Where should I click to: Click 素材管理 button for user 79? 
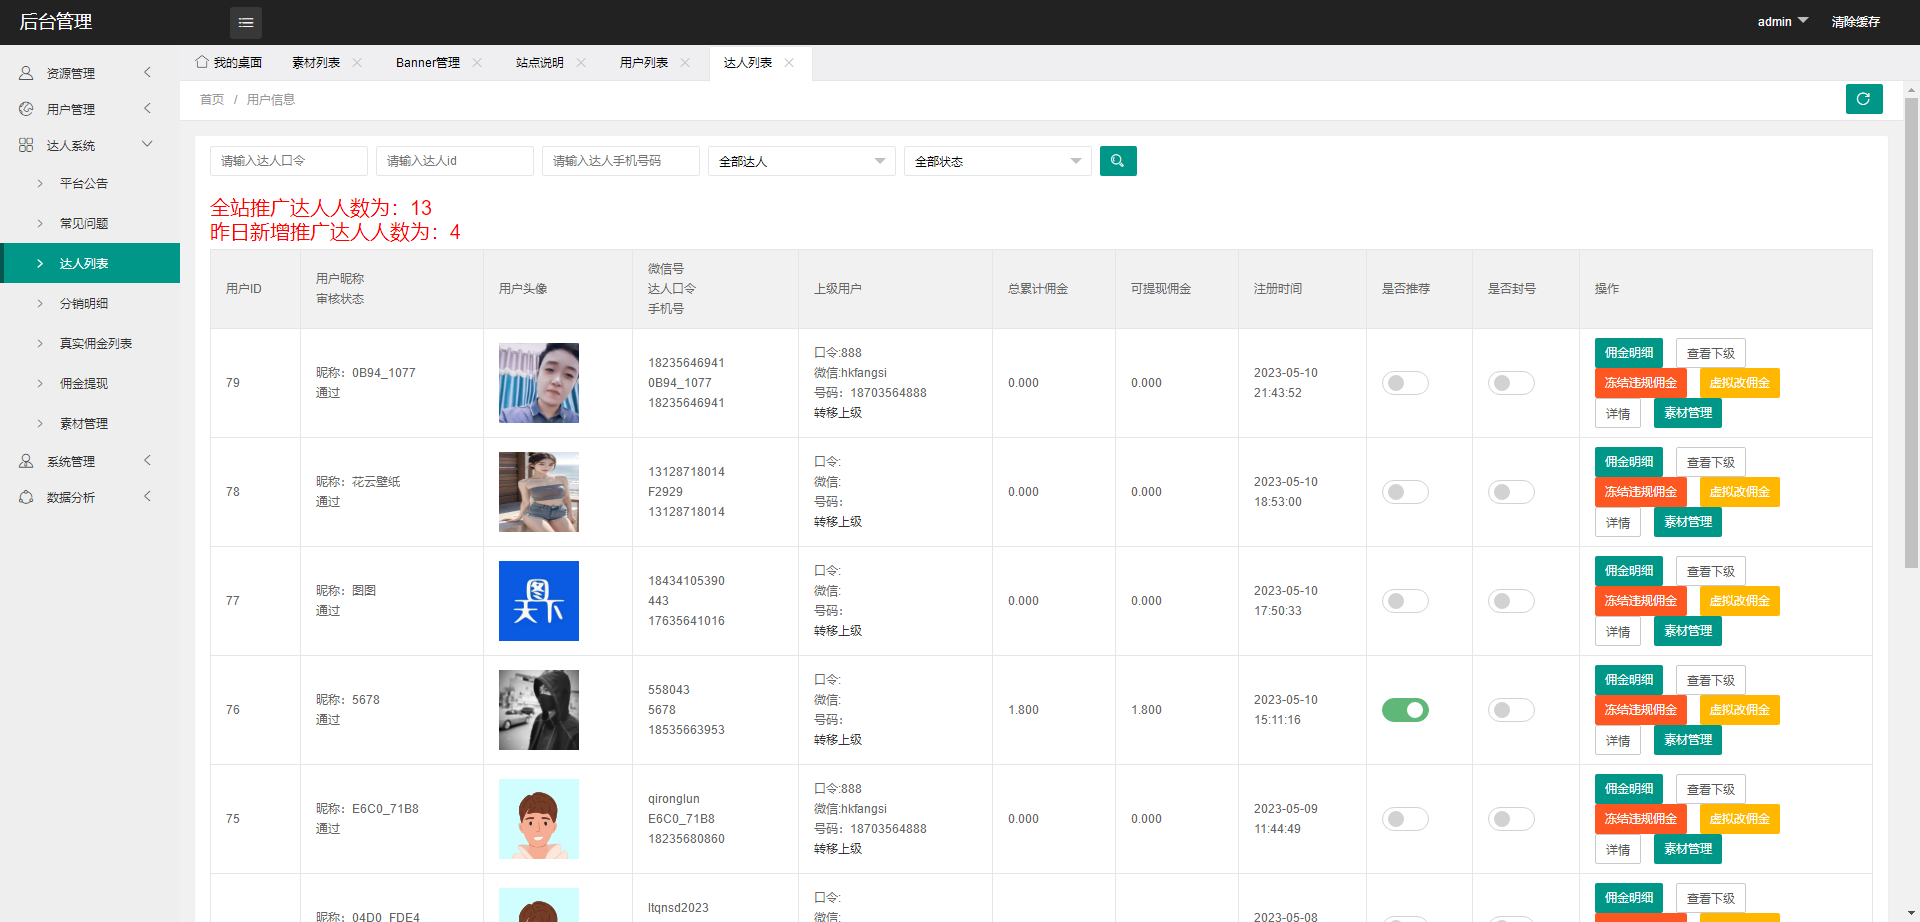pyautogui.click(x=1688, y=413)
